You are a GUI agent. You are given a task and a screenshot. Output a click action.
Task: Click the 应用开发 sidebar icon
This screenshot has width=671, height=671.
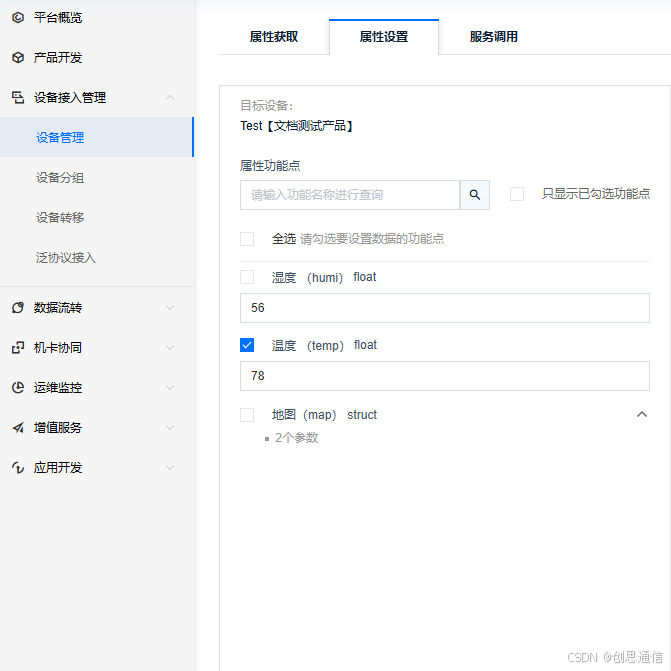click(18, 467)
